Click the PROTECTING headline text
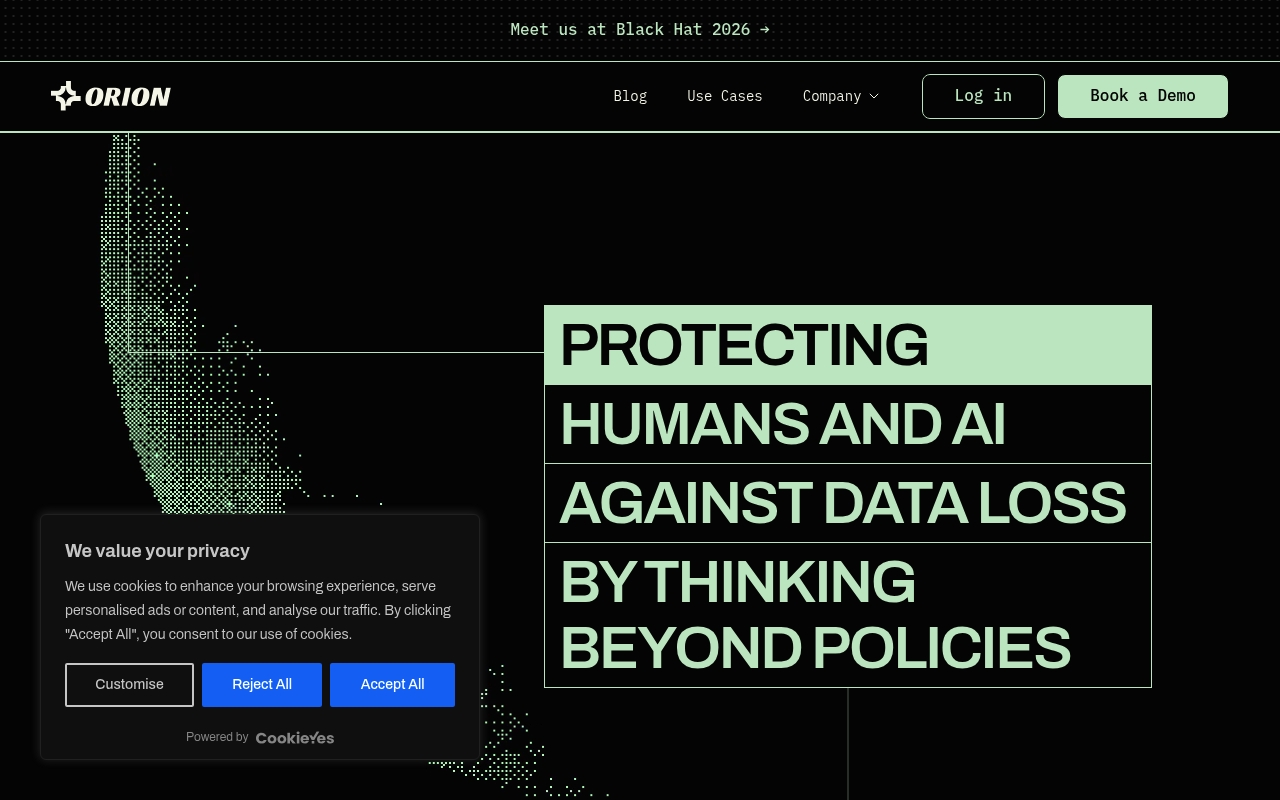Viewport: 1280px width, 800px height. (744, 345)
